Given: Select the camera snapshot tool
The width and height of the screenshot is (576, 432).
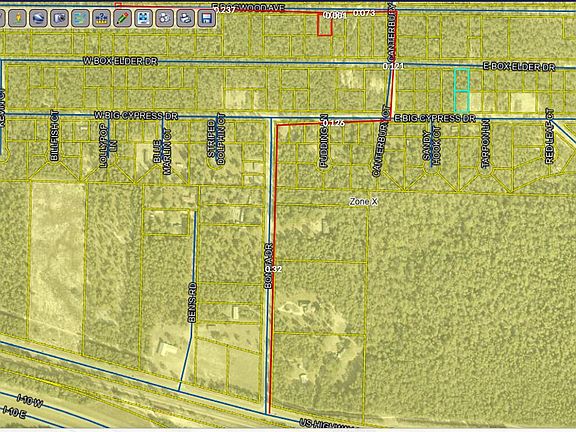Looking at the screenshot, I should point(59,18).
